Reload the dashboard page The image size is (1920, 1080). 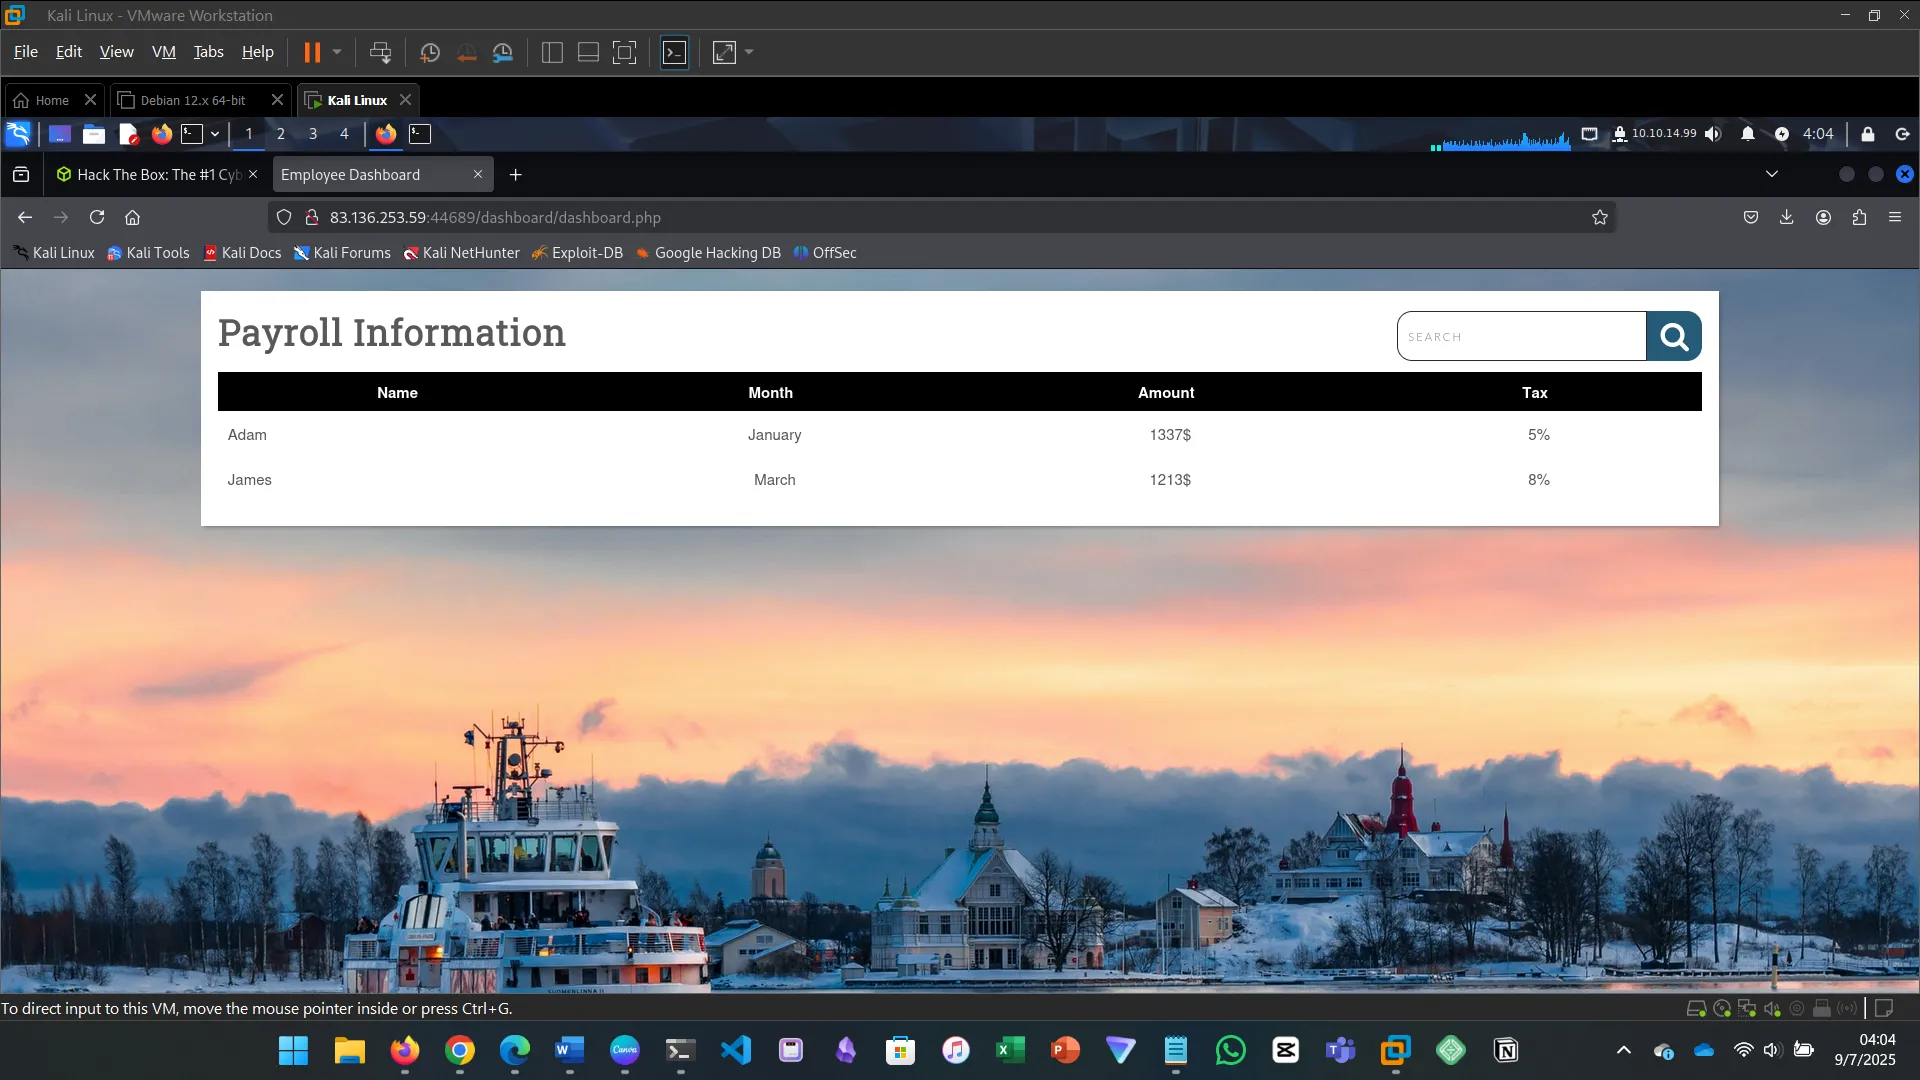(x=97, y=218)
